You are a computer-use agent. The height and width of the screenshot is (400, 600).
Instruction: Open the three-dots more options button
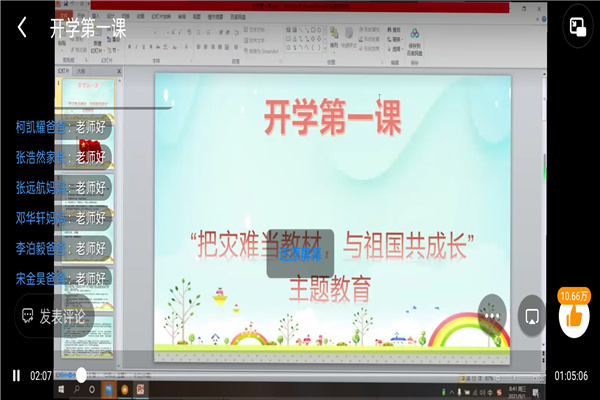(490, 315)
